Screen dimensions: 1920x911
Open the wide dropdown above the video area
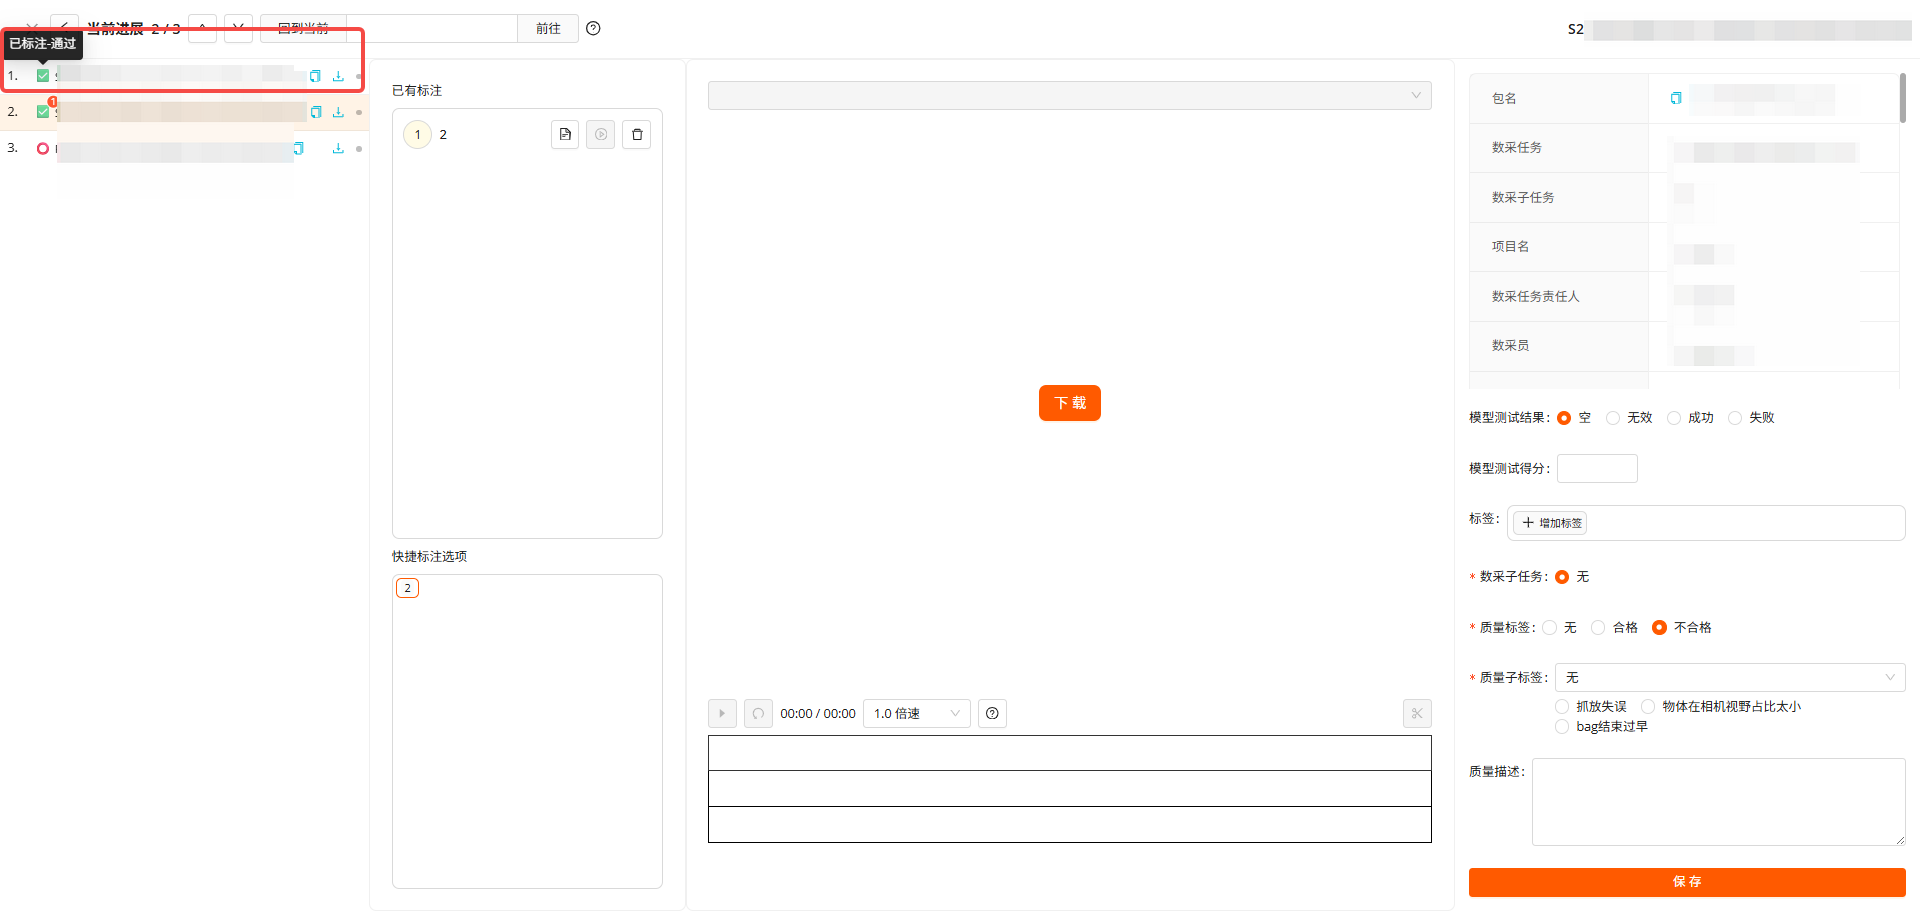click(x=1069, y=96)
